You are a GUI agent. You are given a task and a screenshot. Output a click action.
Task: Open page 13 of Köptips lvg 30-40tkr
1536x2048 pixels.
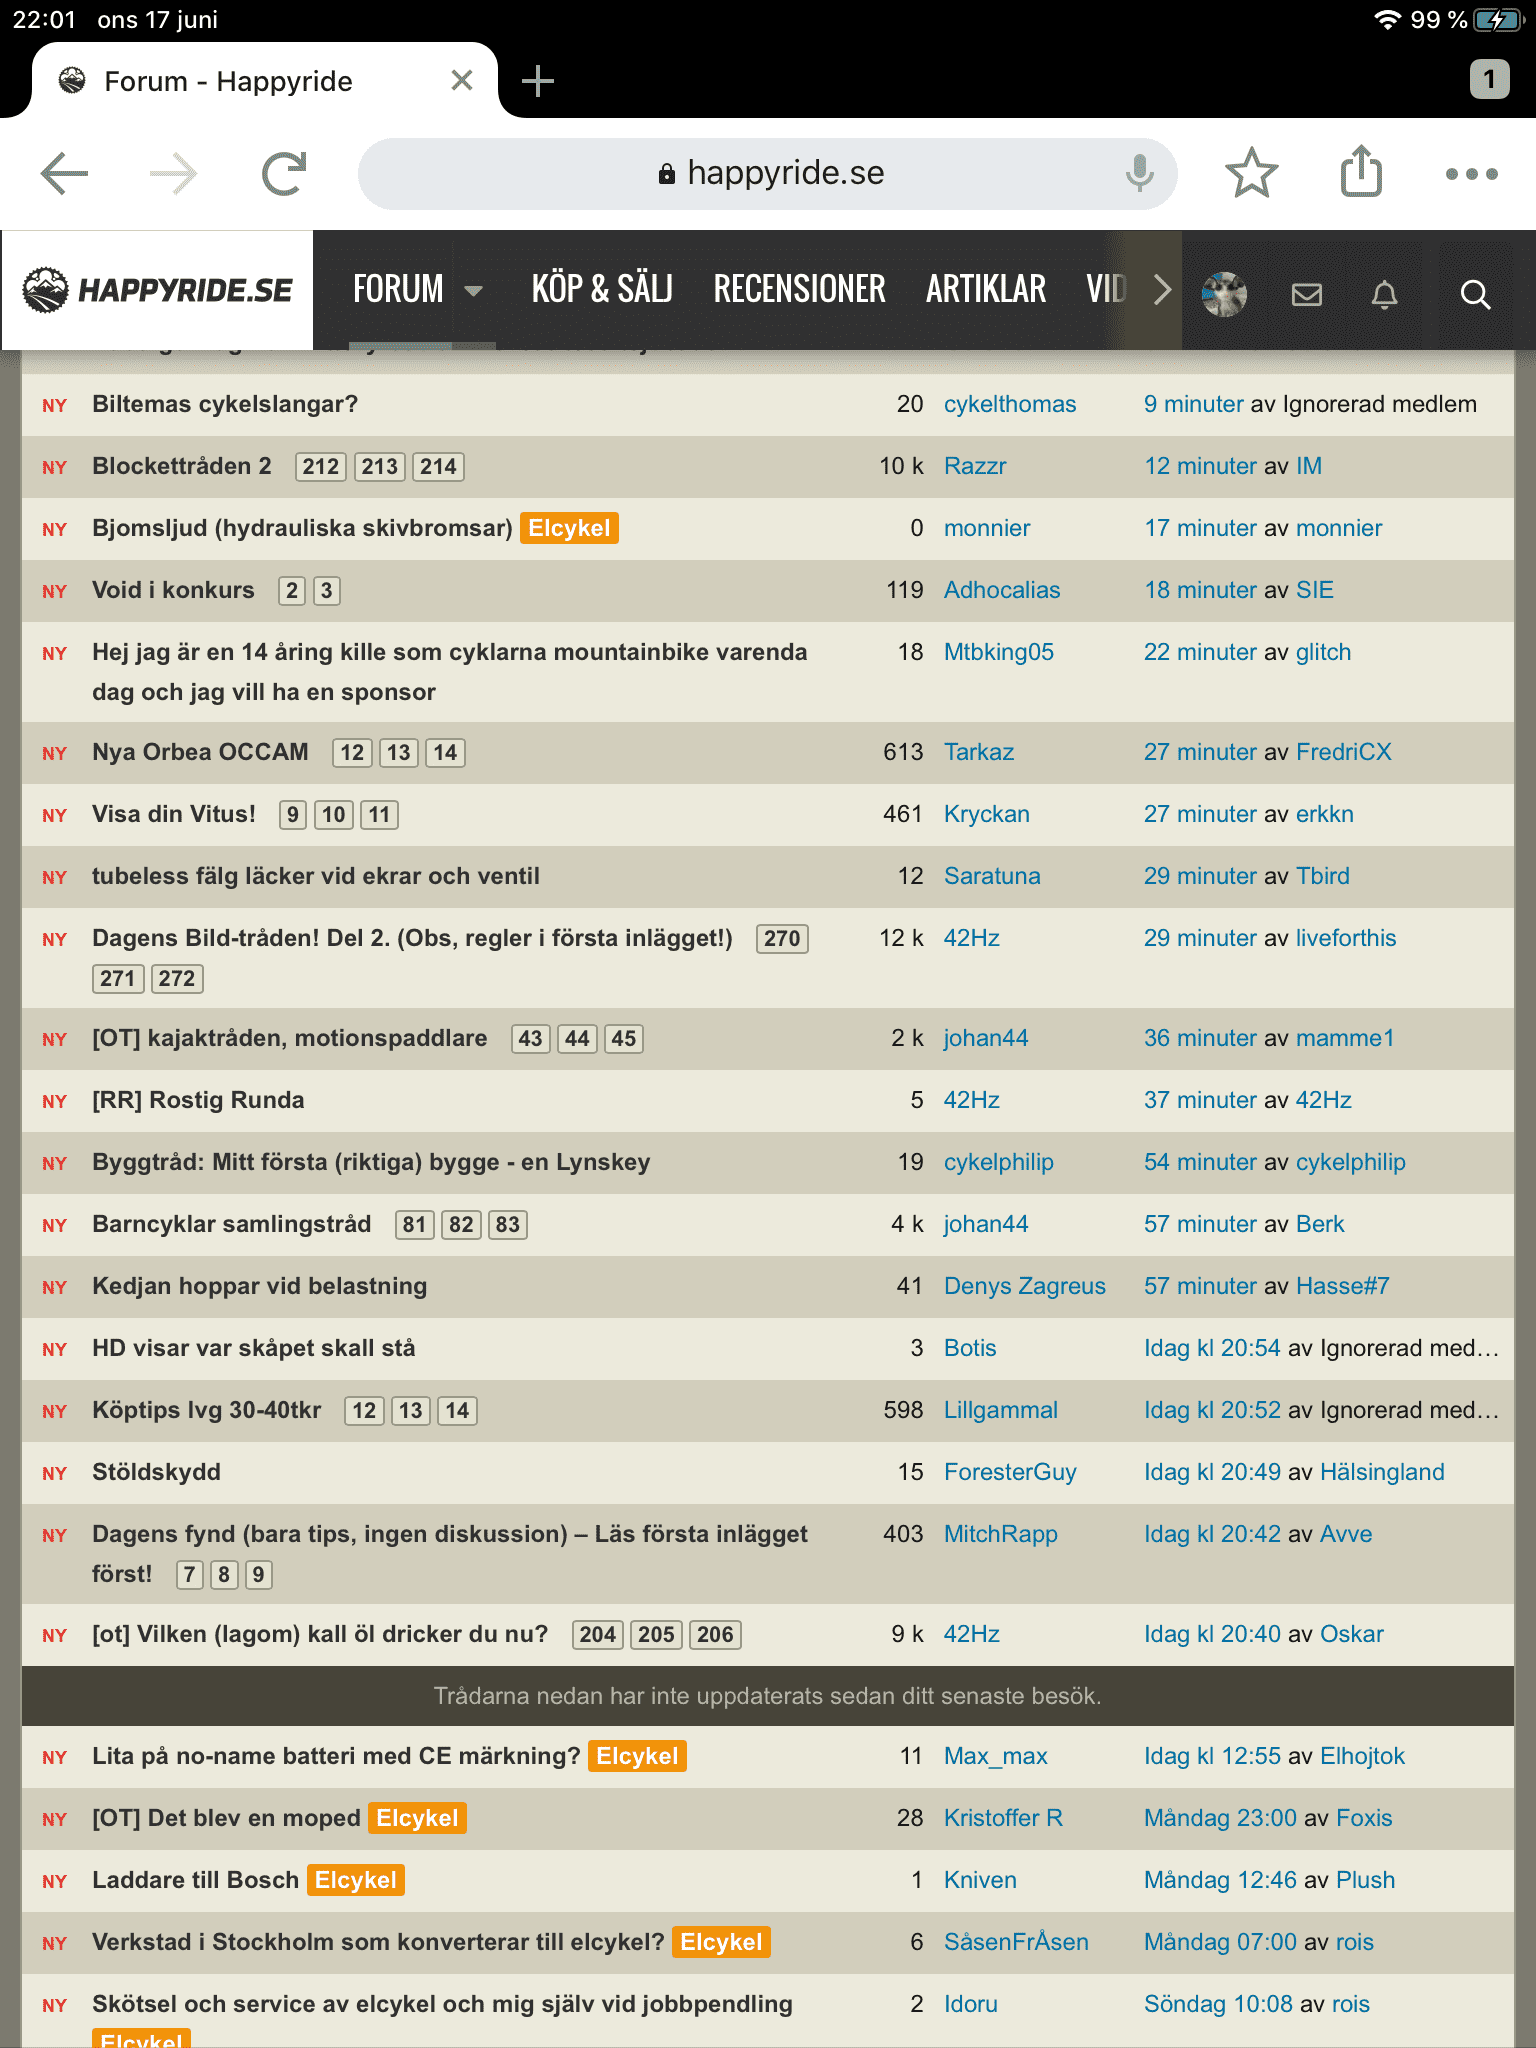pyautogui.click(x=411, y=1411)
